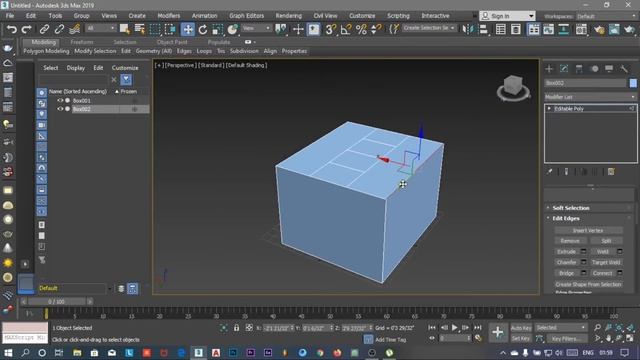Toggle the Auto Key button
This screenshot has height=360, width=640.
click(521, 328)
